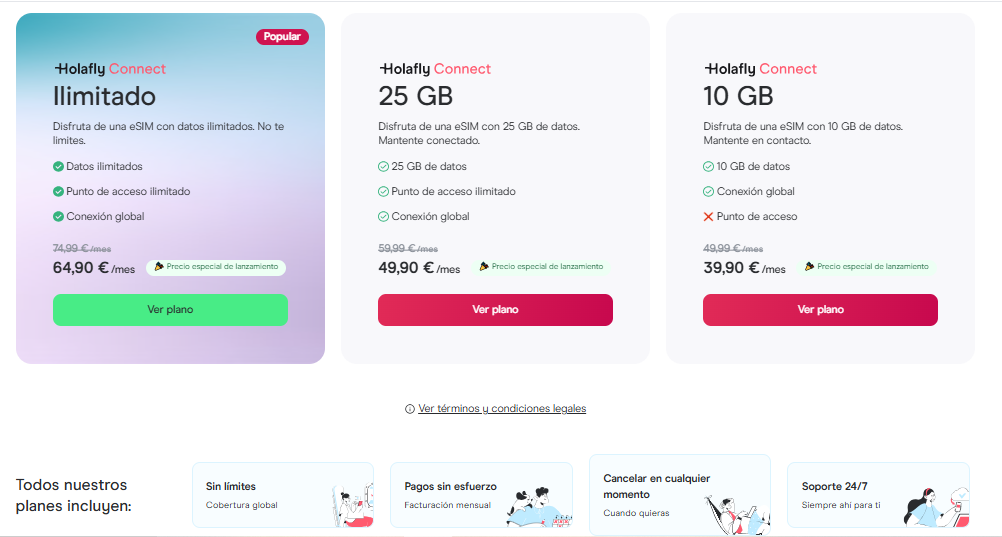
Task: Click launch price tag on 10 GB plan
Action: pos(866,267)
